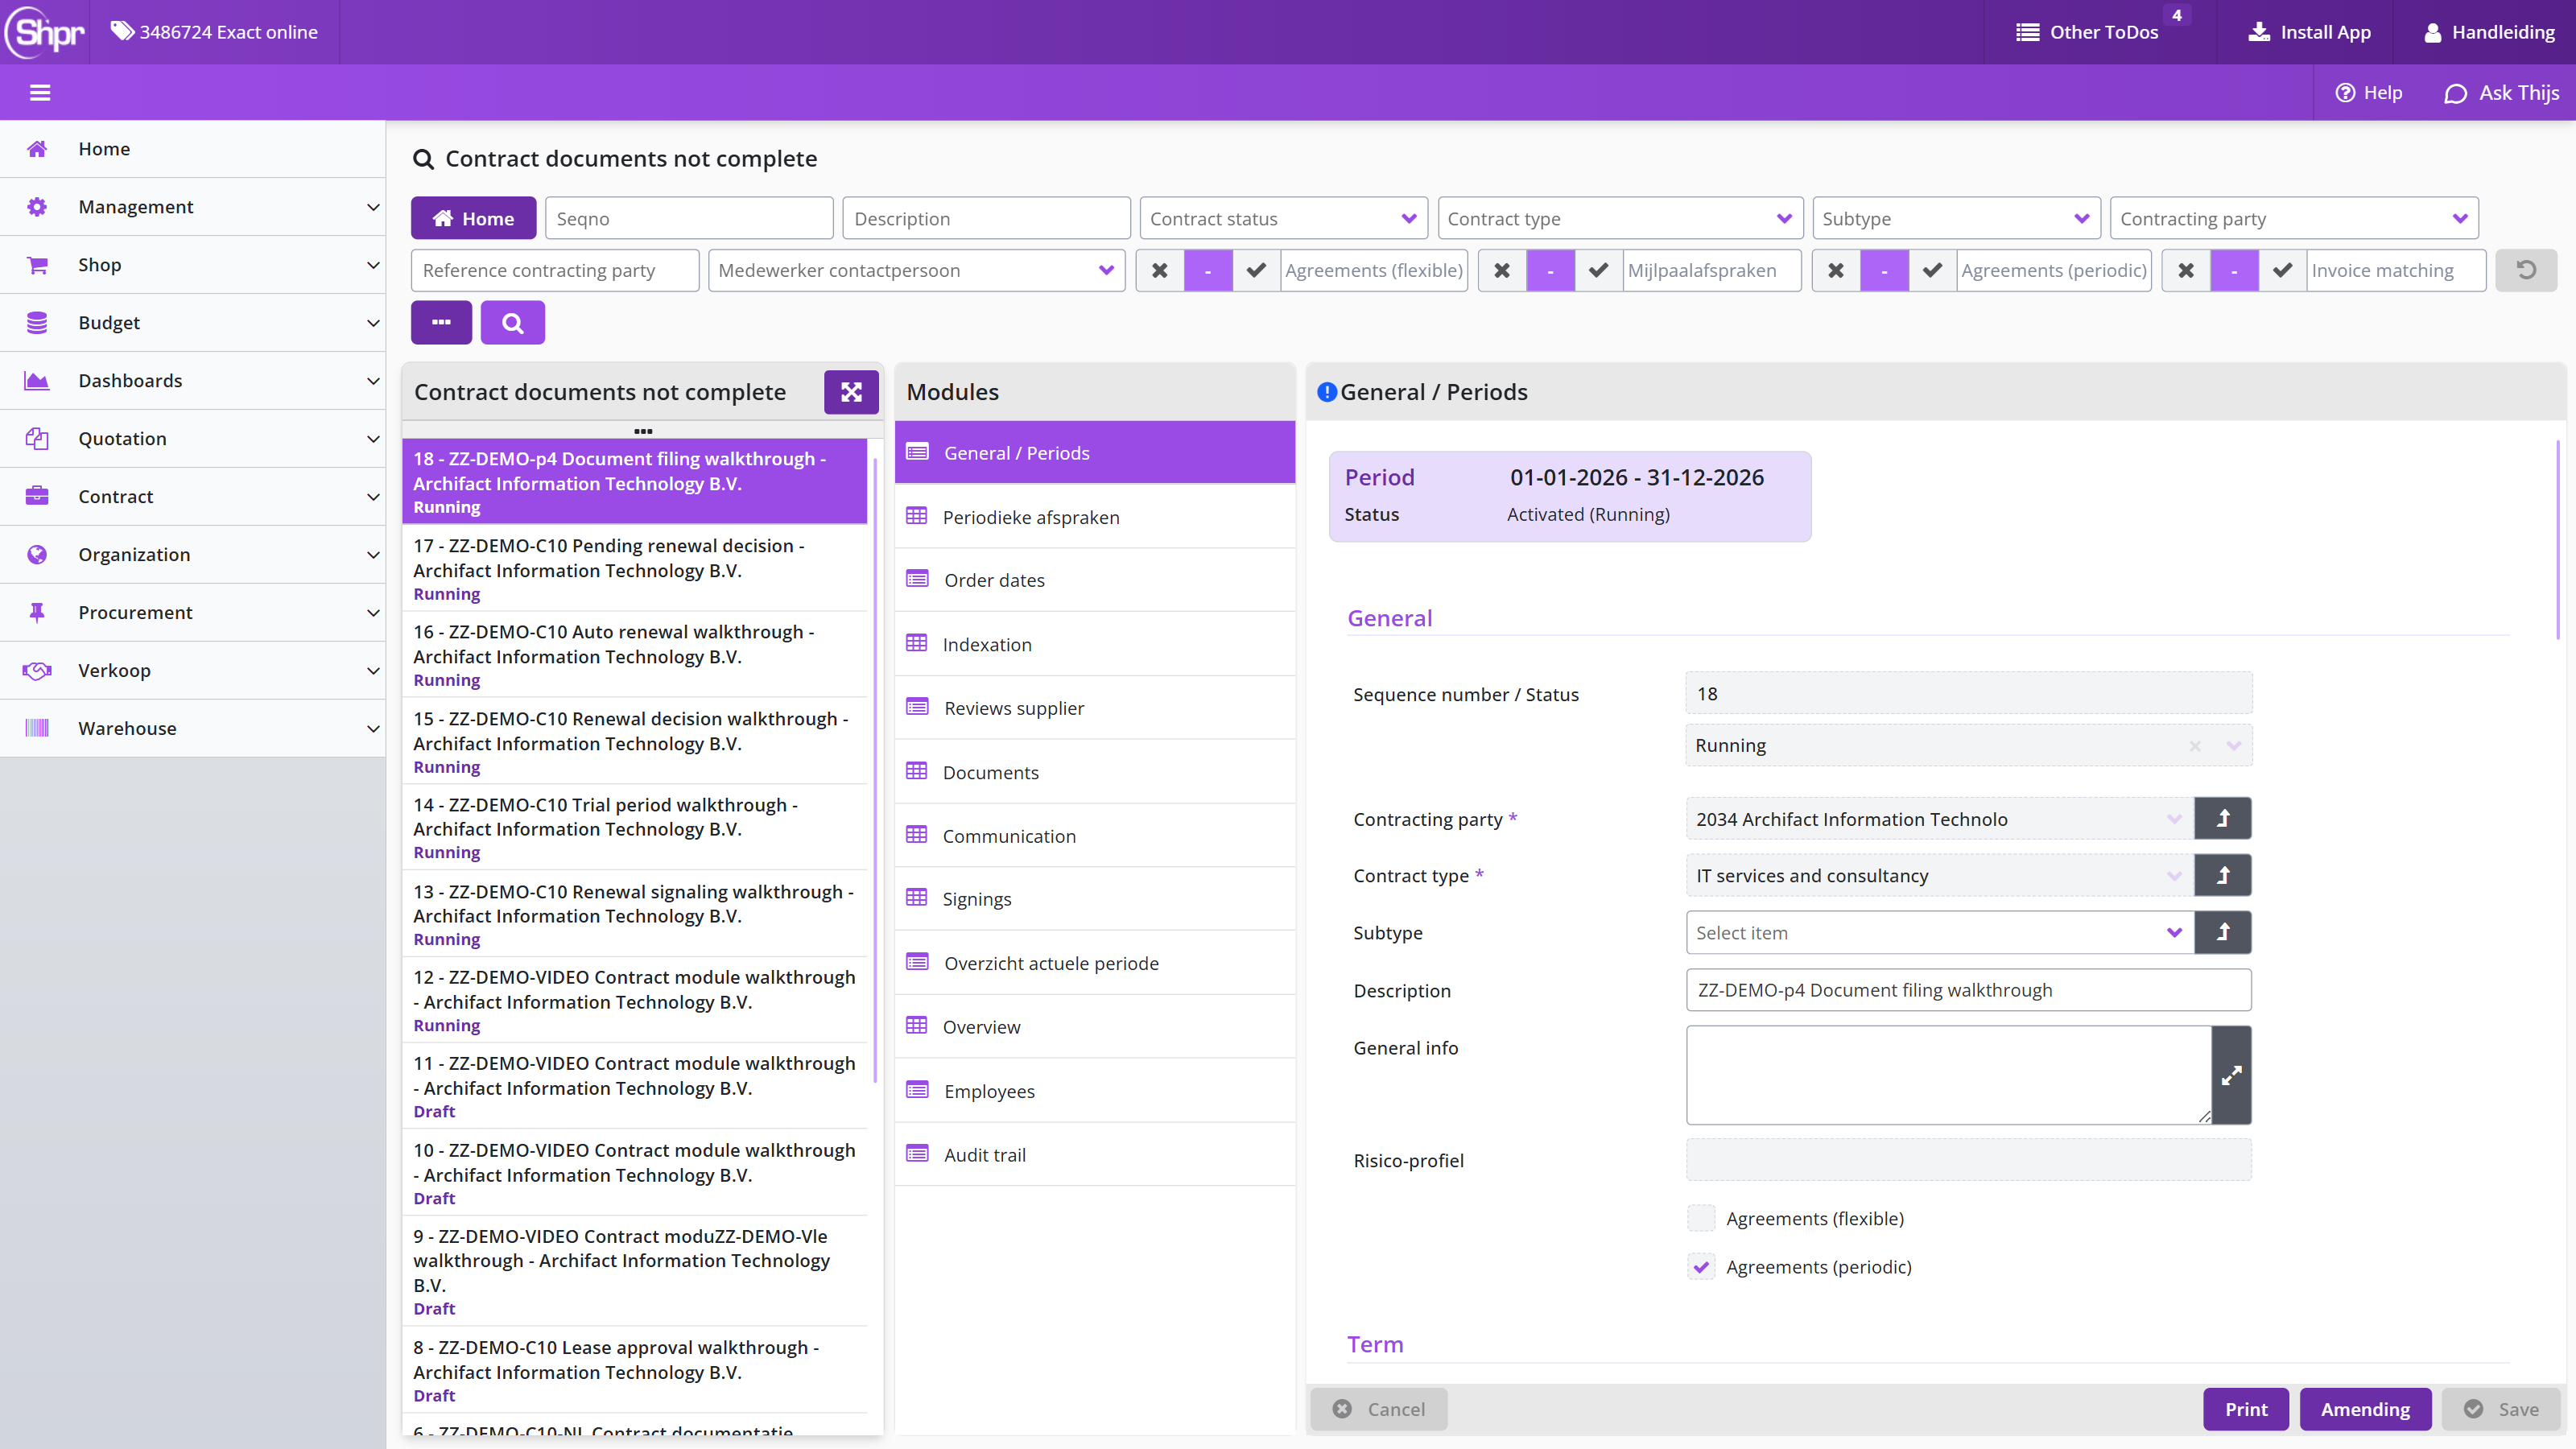Viewport: 2576px width, 1449px height.
Task: Click the purple Home filter button
Action: coord(473,218)
